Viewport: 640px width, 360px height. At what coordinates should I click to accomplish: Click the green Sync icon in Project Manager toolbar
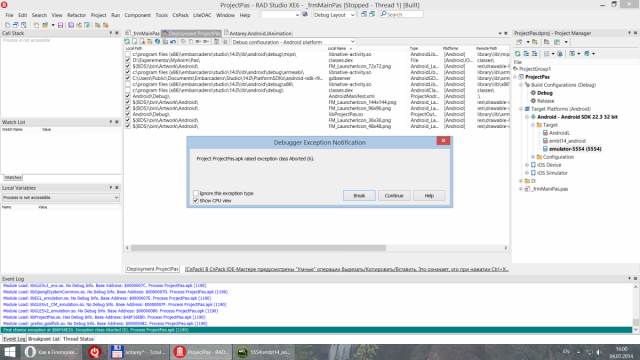[518, 53]
